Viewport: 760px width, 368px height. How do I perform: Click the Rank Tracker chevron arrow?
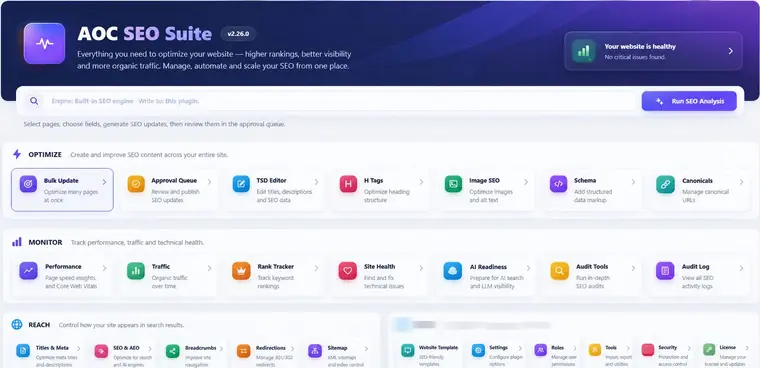[316, 268]
